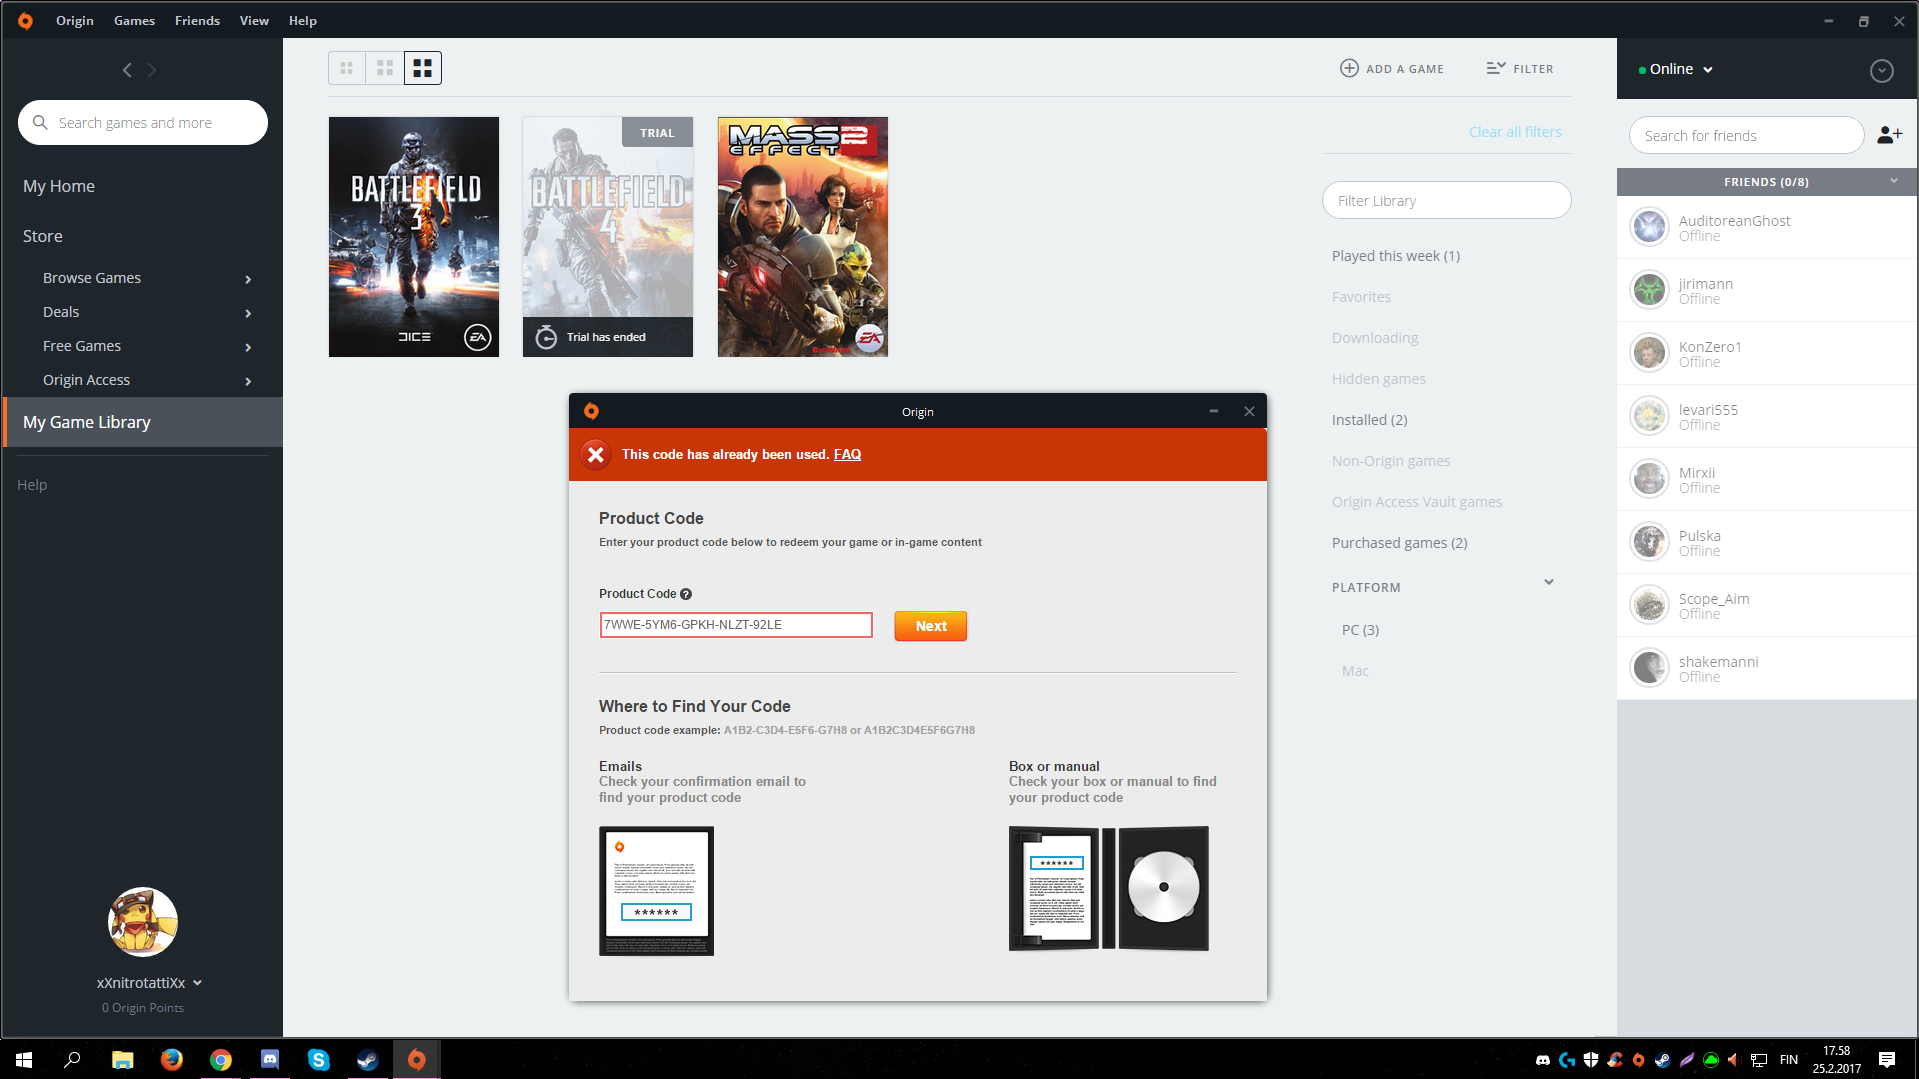Expand Browse Games submenu
This screenshot has height=1079, width=1919.
(248, 279)
